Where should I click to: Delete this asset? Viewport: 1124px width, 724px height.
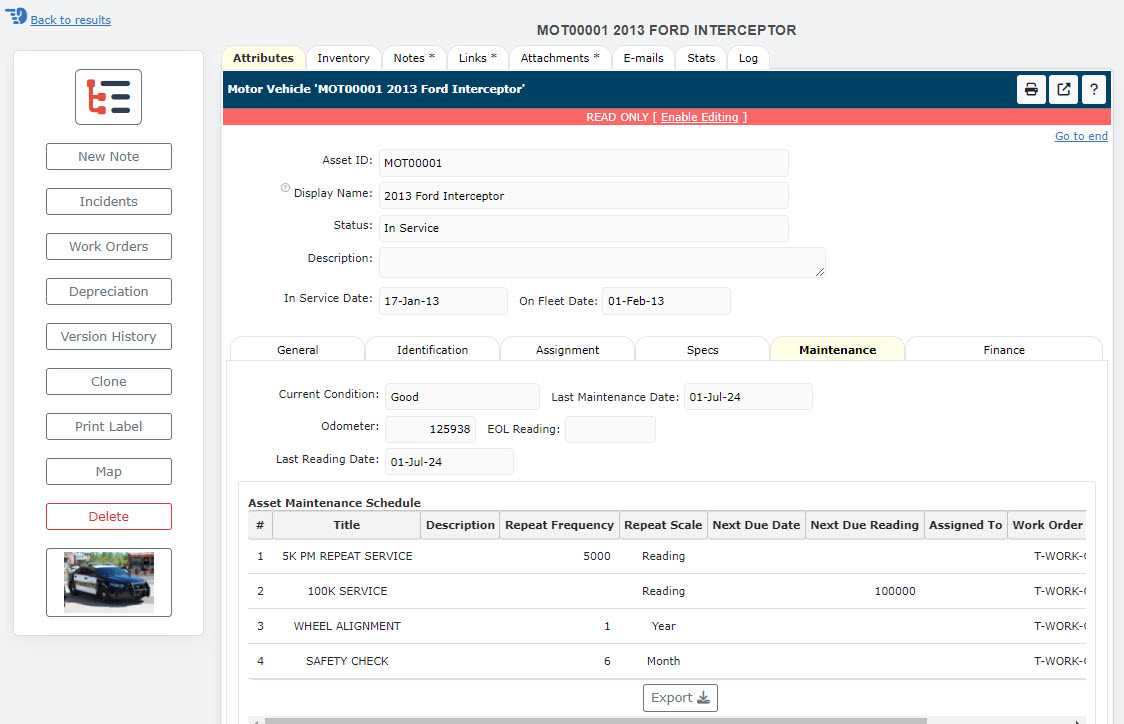tap(108, 516)
